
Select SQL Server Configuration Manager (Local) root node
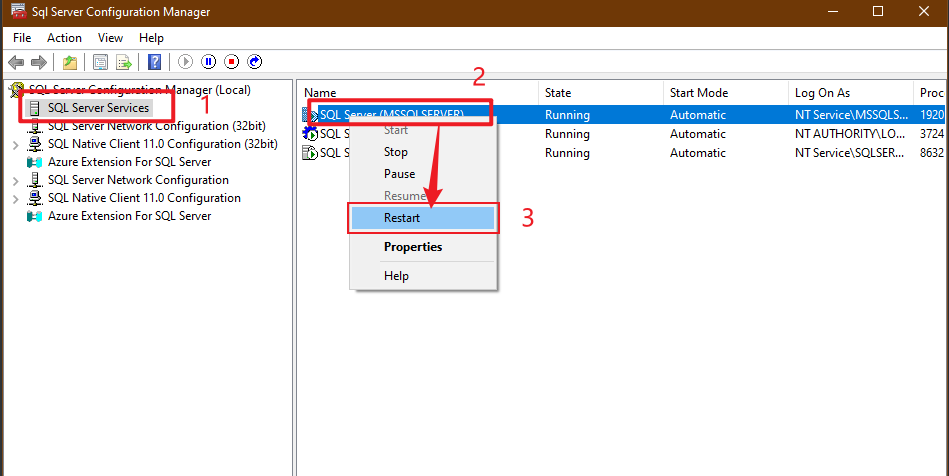point(140,90)
